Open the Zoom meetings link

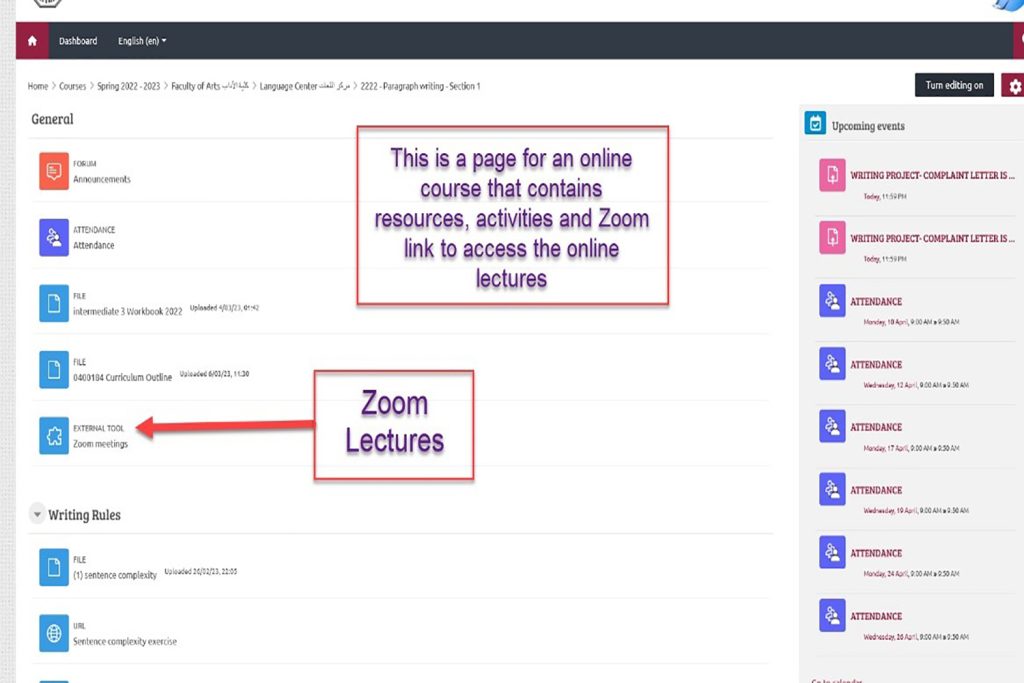(x=101, y=444)
